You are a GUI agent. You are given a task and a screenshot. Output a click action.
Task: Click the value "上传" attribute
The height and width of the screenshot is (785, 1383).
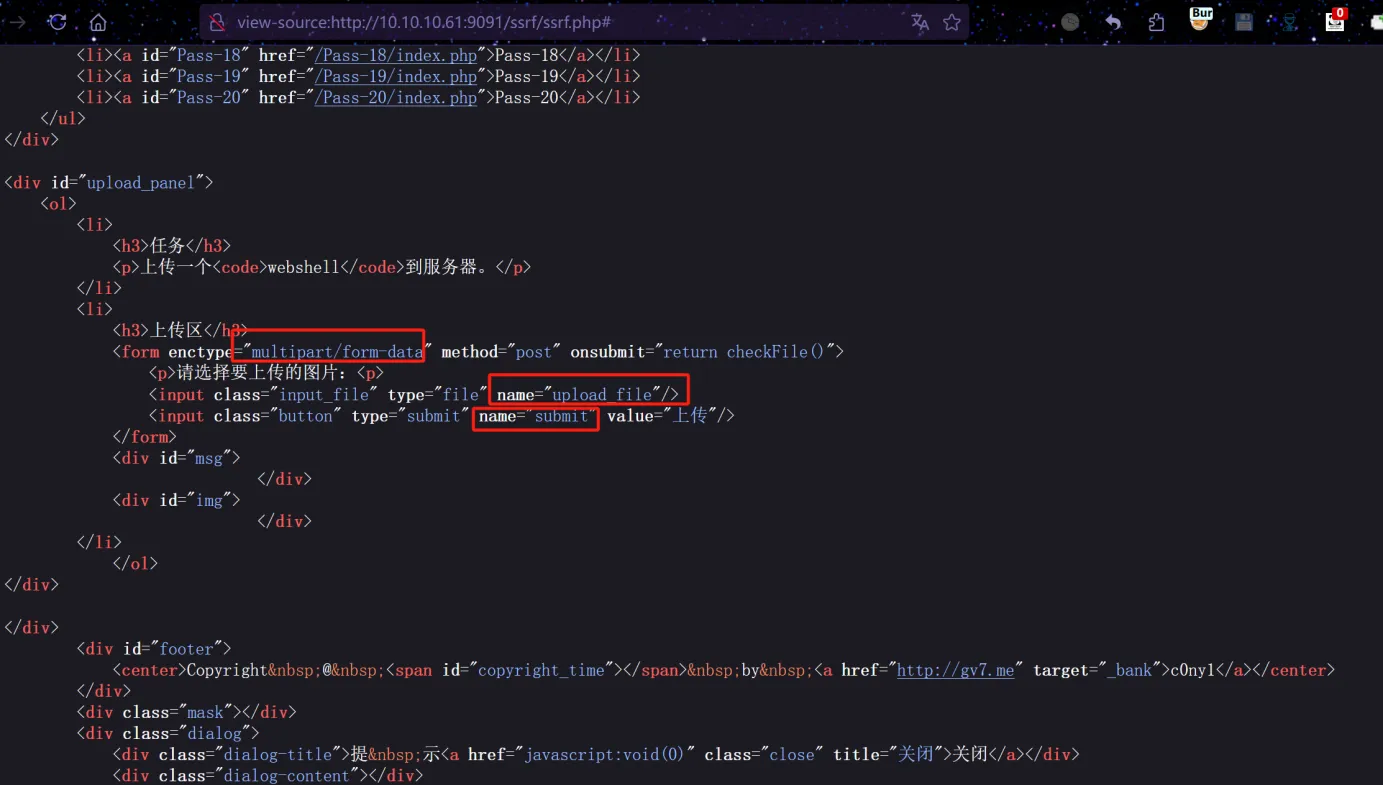pyautogui.click(x=689, y=416)
